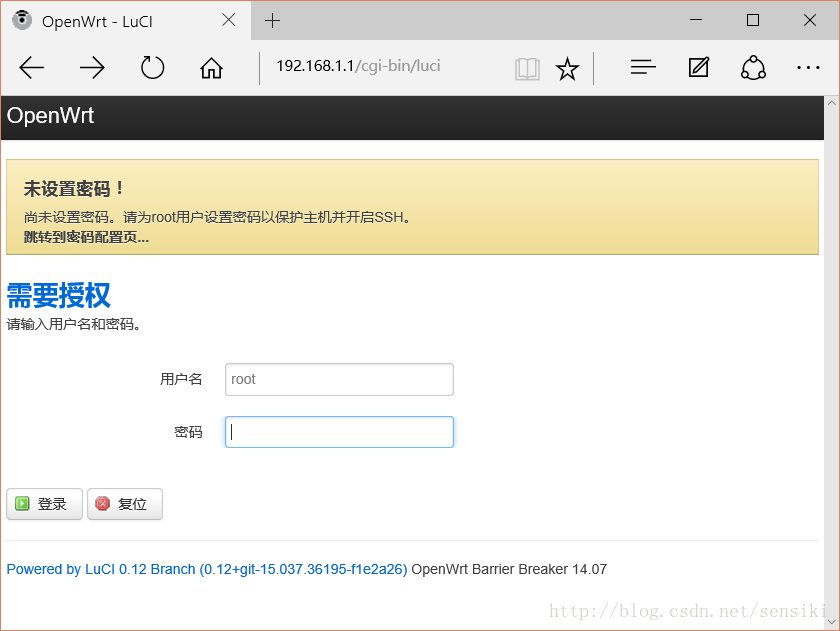Screen dimensions: 840x631
Task: Select the OpenWrt - LuCI browser tab
Action: click(125, 20)
